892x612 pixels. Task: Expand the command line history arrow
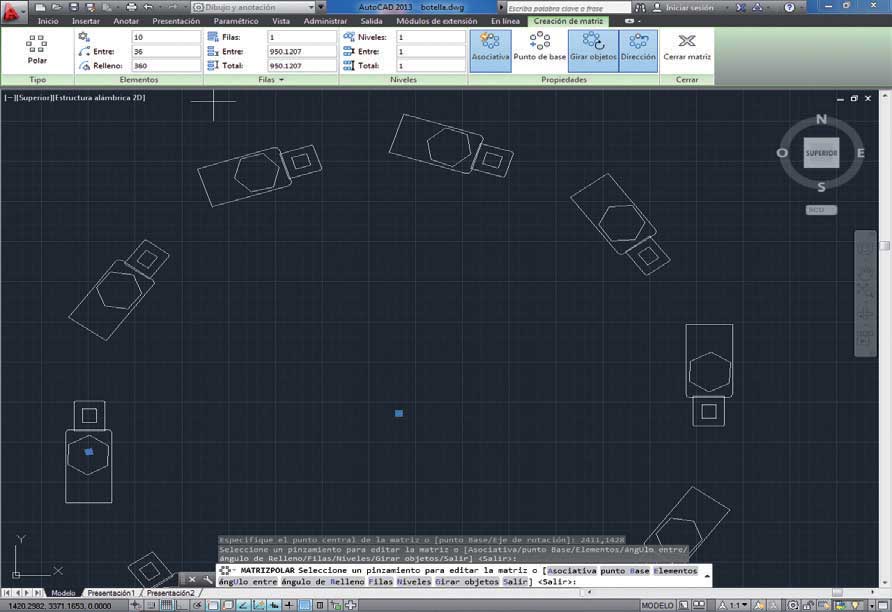pos(707,576)
